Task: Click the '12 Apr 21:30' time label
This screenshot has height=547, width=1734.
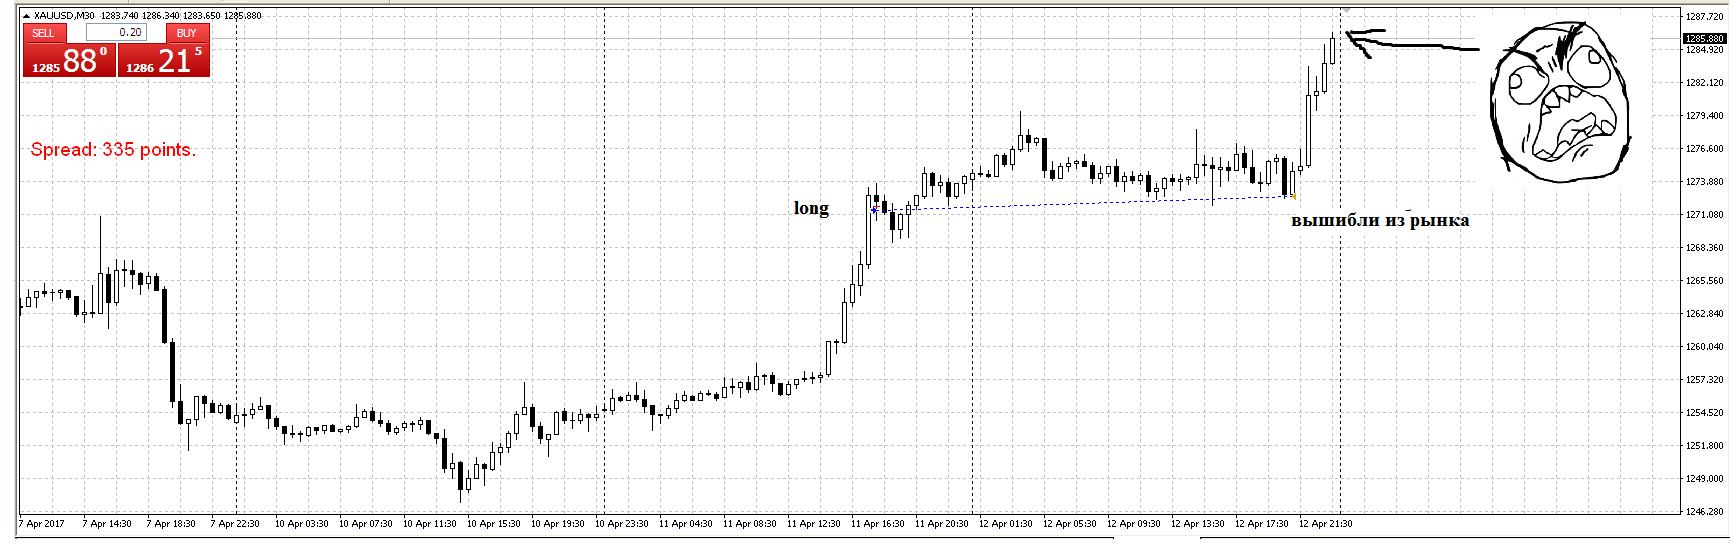Action: (1325, 524)
